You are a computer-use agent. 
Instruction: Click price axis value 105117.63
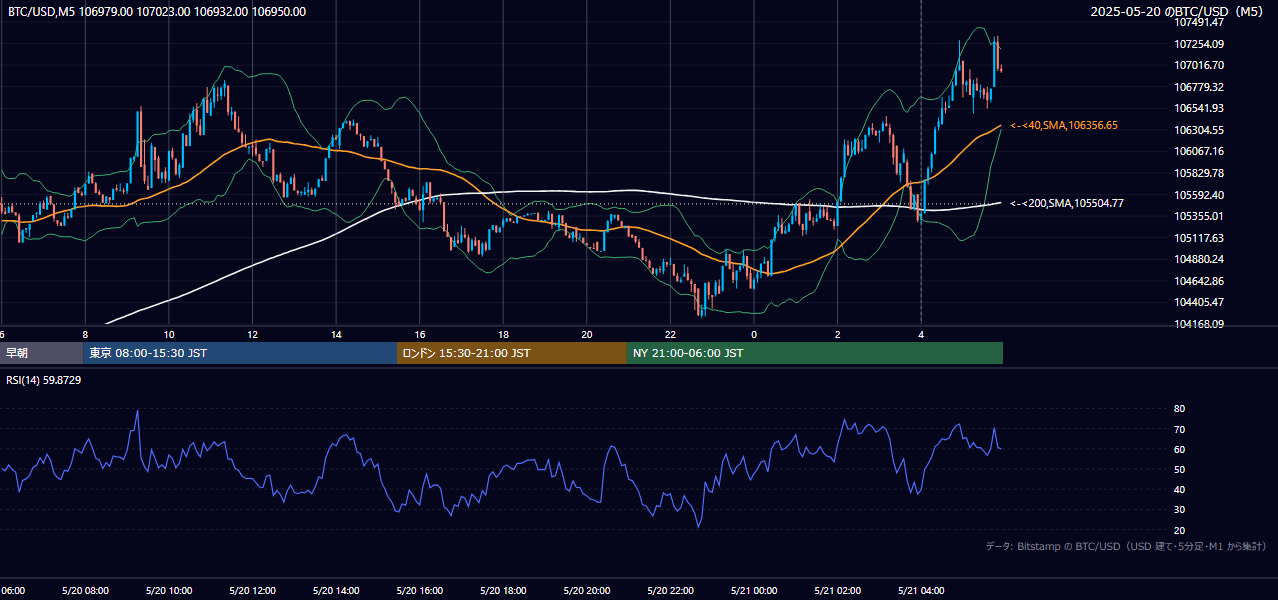click(1199, 238)
